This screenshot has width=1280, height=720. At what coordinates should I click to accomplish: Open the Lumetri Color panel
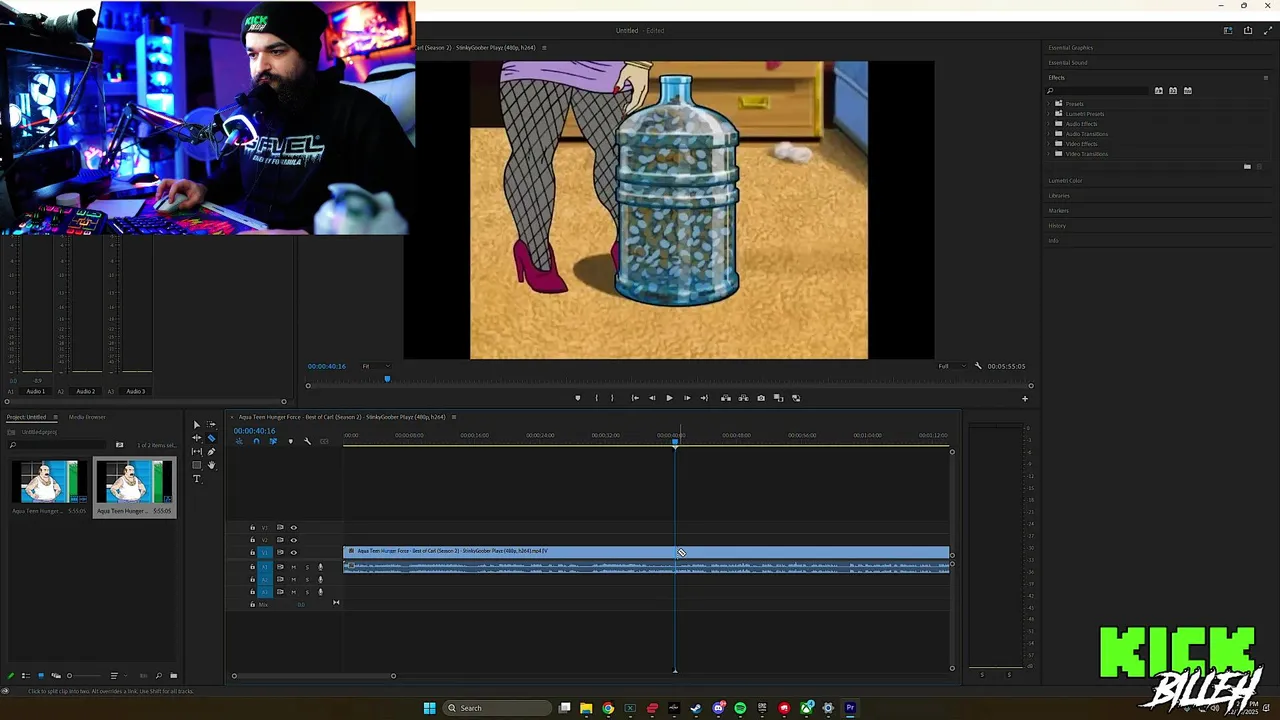[1065, 181]
